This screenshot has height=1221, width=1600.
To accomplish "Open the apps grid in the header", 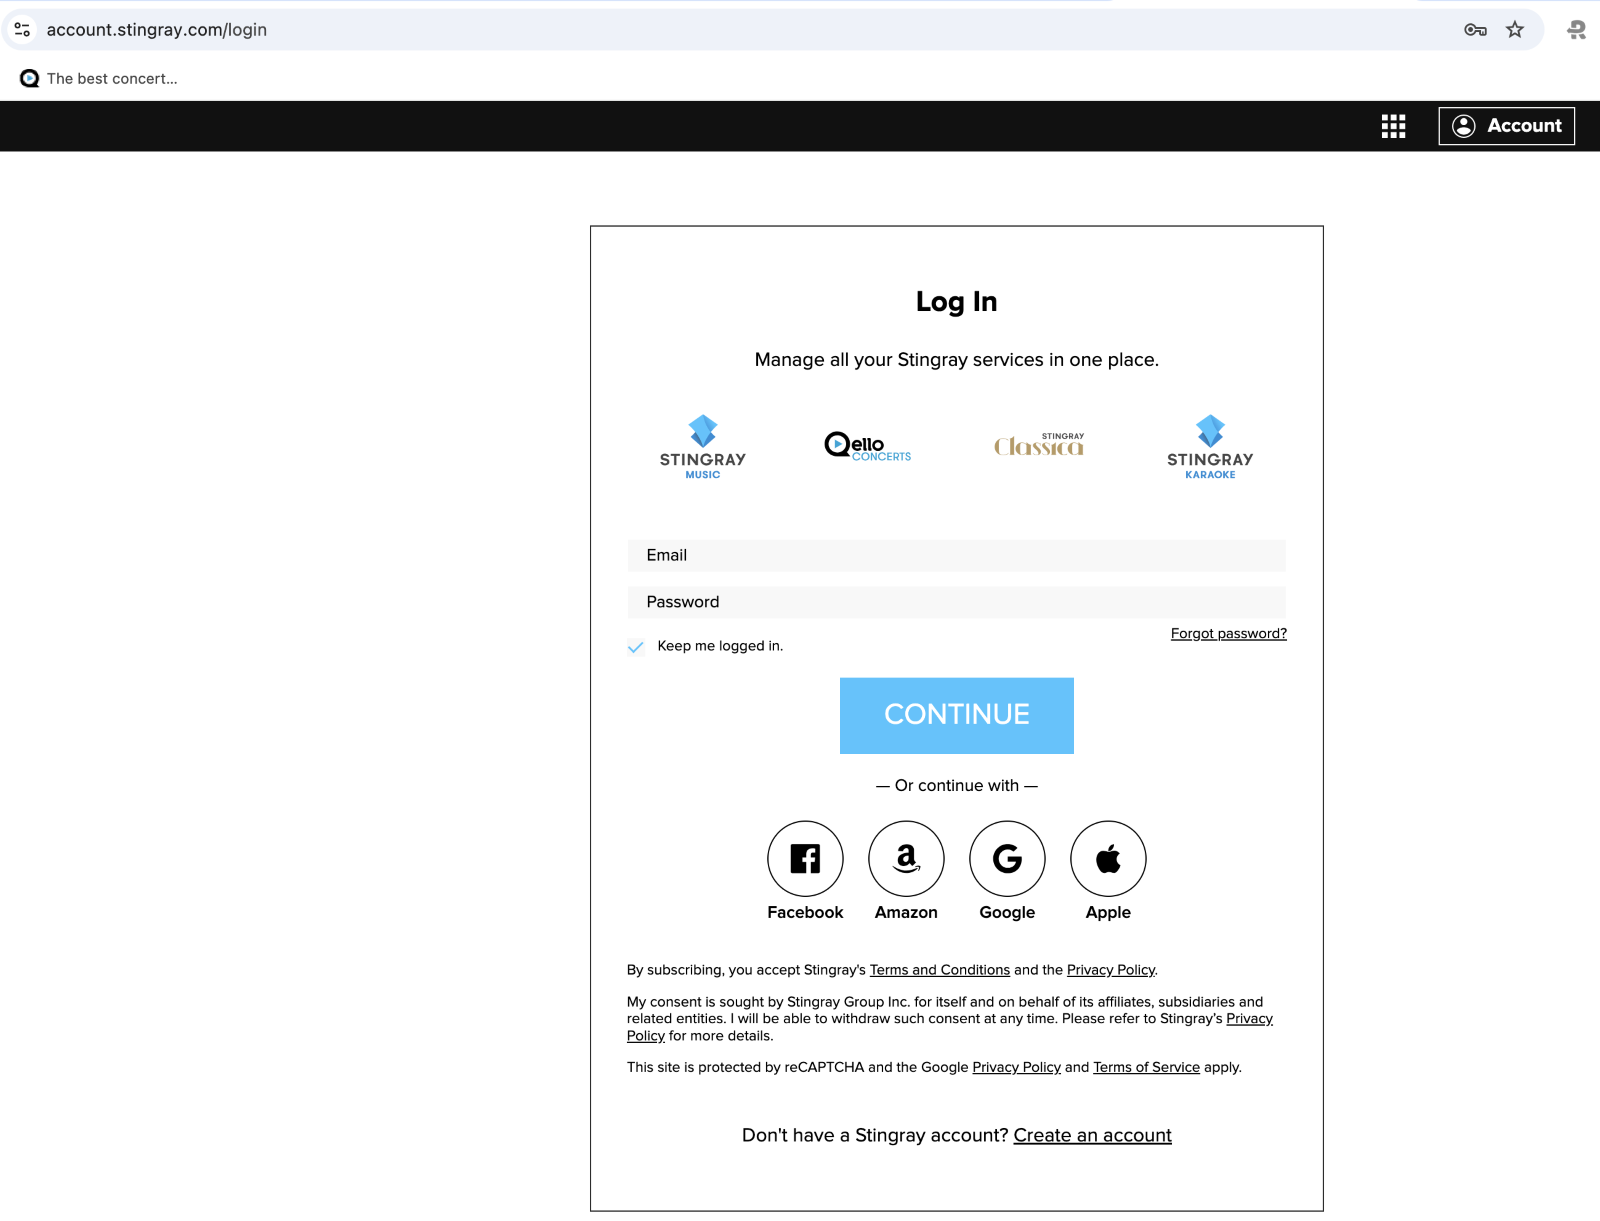I will point(1393,126).
